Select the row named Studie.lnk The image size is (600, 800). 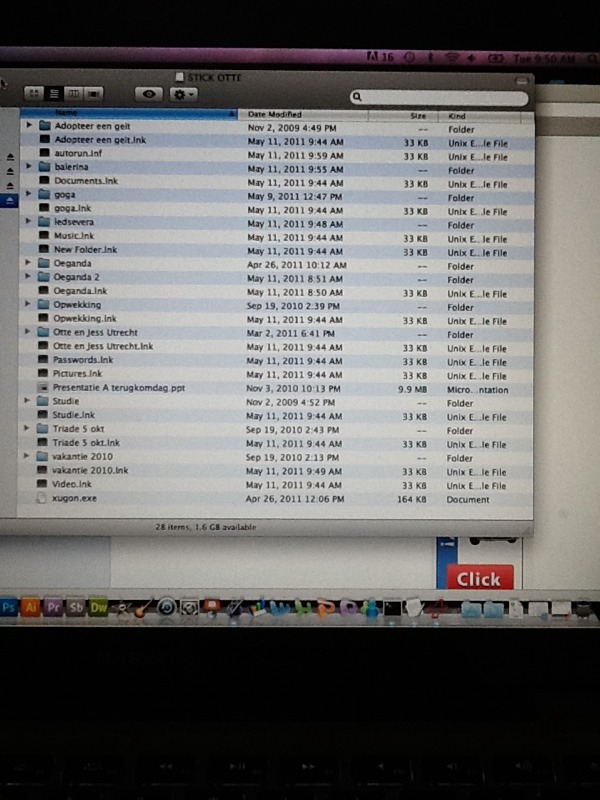point(276,415)
